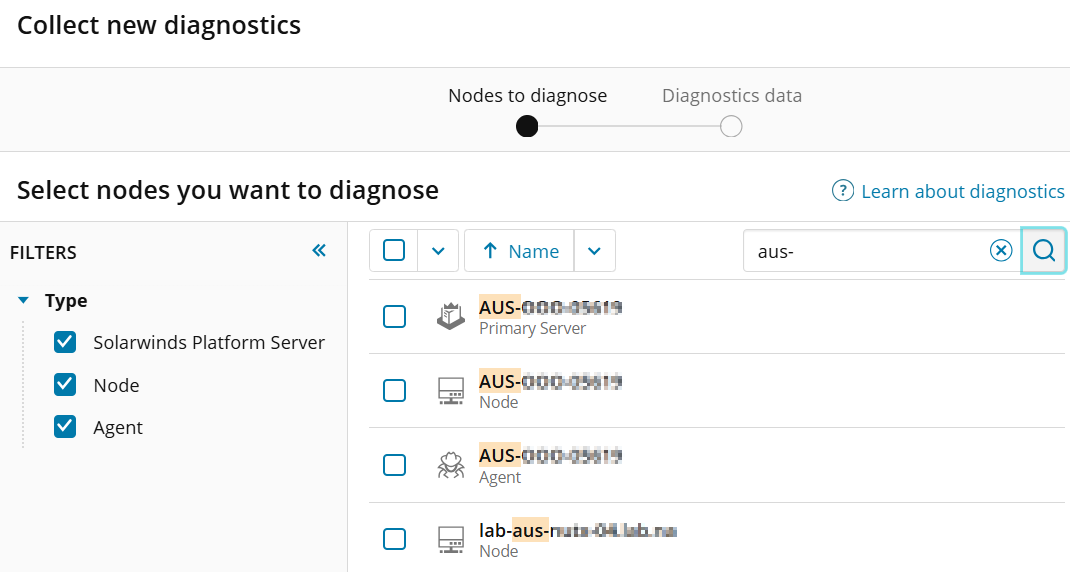This screenshot has width=1070, height=572.
Task: Select the AUS Node row checkbox
Action: [x=394, y=391]
